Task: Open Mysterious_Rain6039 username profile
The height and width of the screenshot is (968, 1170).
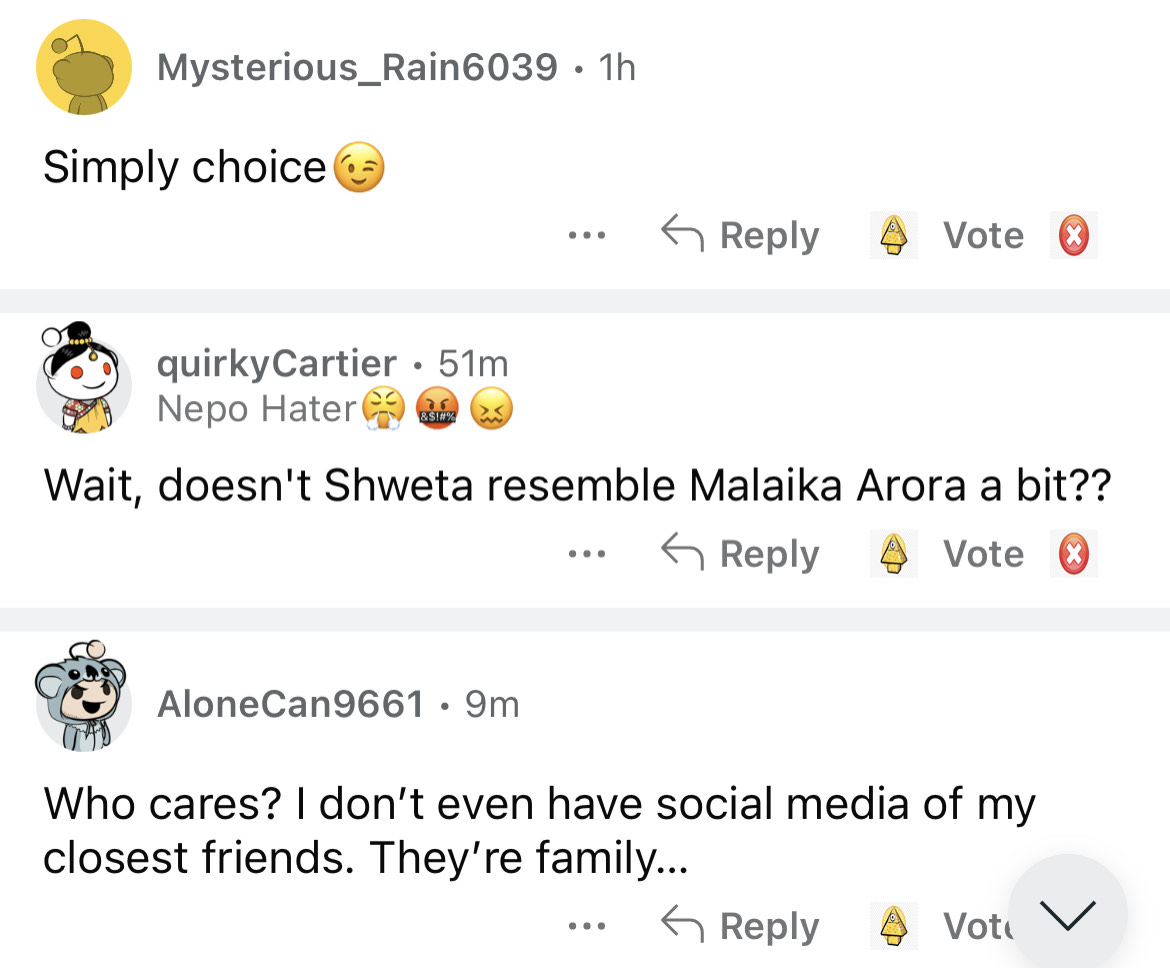Action: [357, 67]
